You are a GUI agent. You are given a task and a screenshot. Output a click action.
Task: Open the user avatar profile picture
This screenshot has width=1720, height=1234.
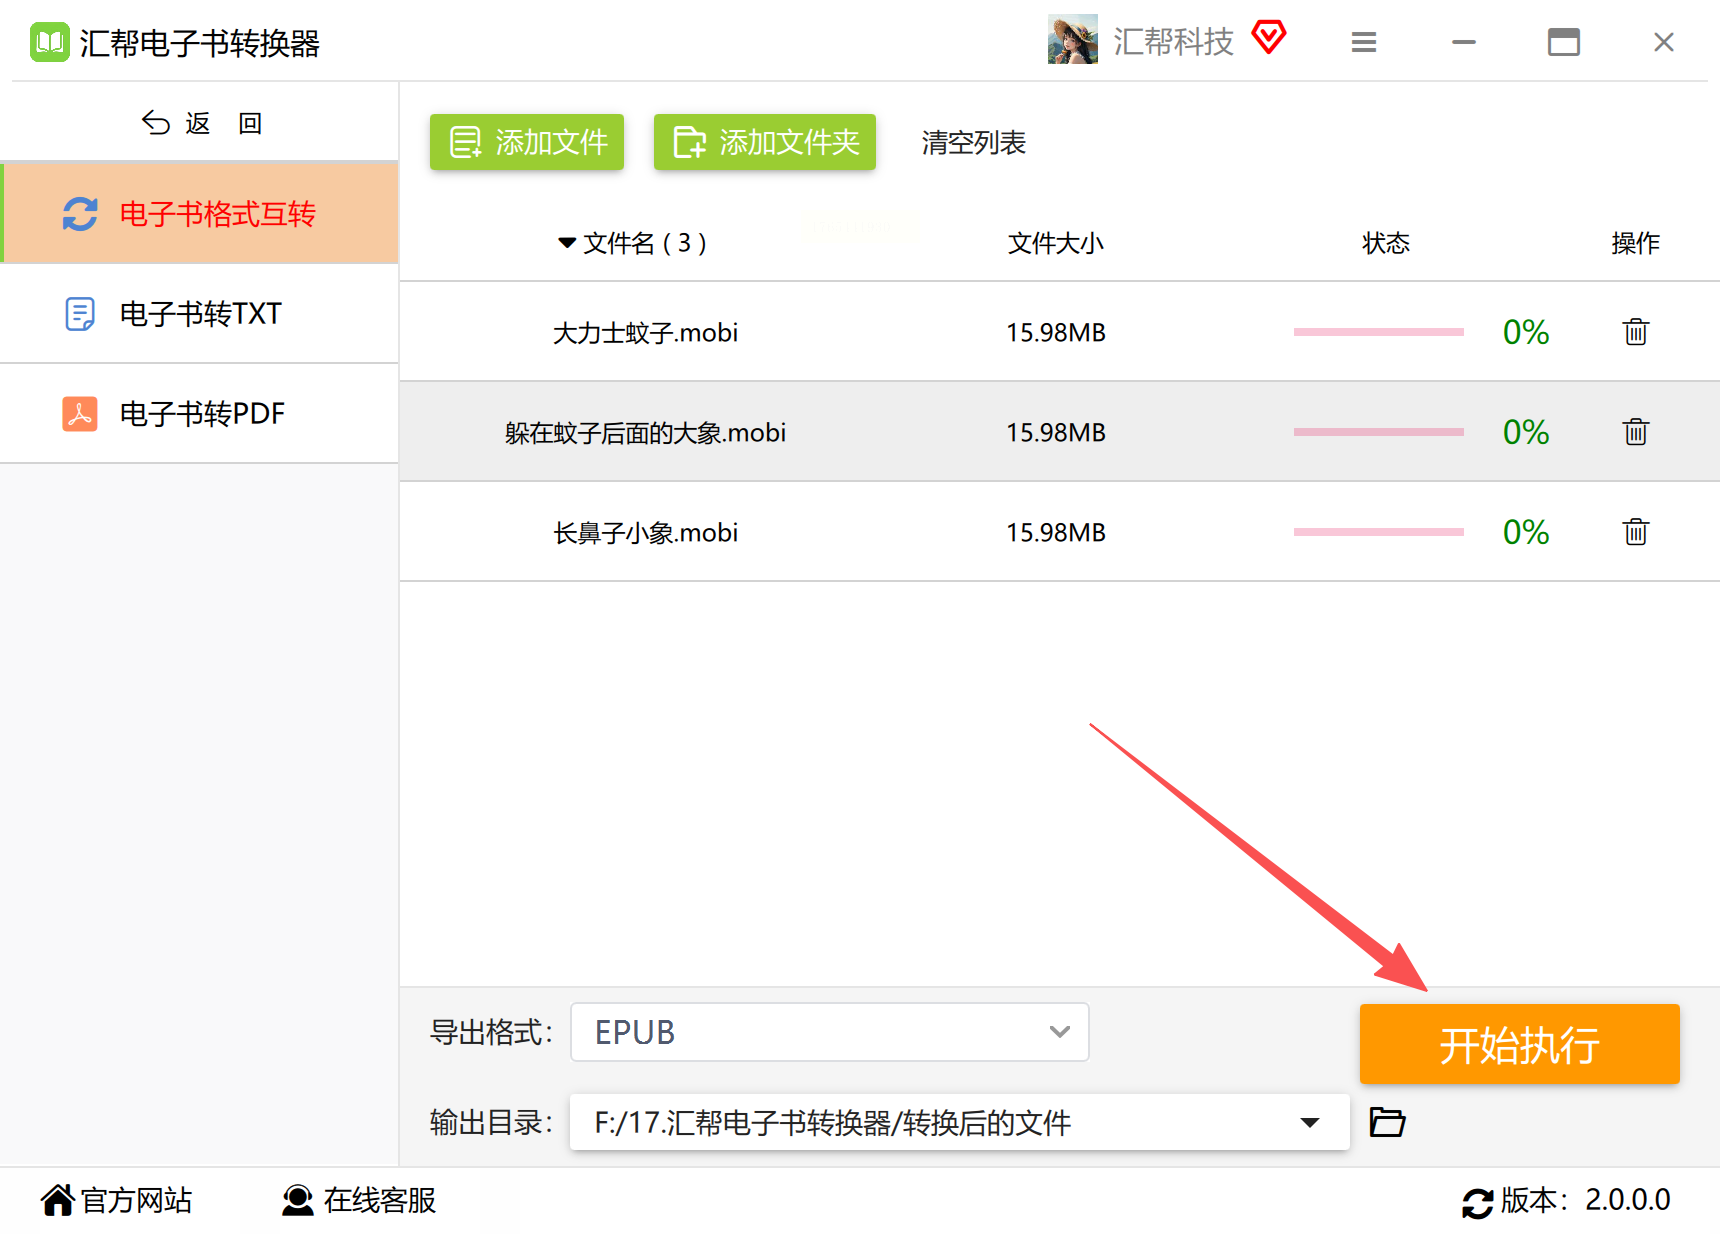[1073, 40]
